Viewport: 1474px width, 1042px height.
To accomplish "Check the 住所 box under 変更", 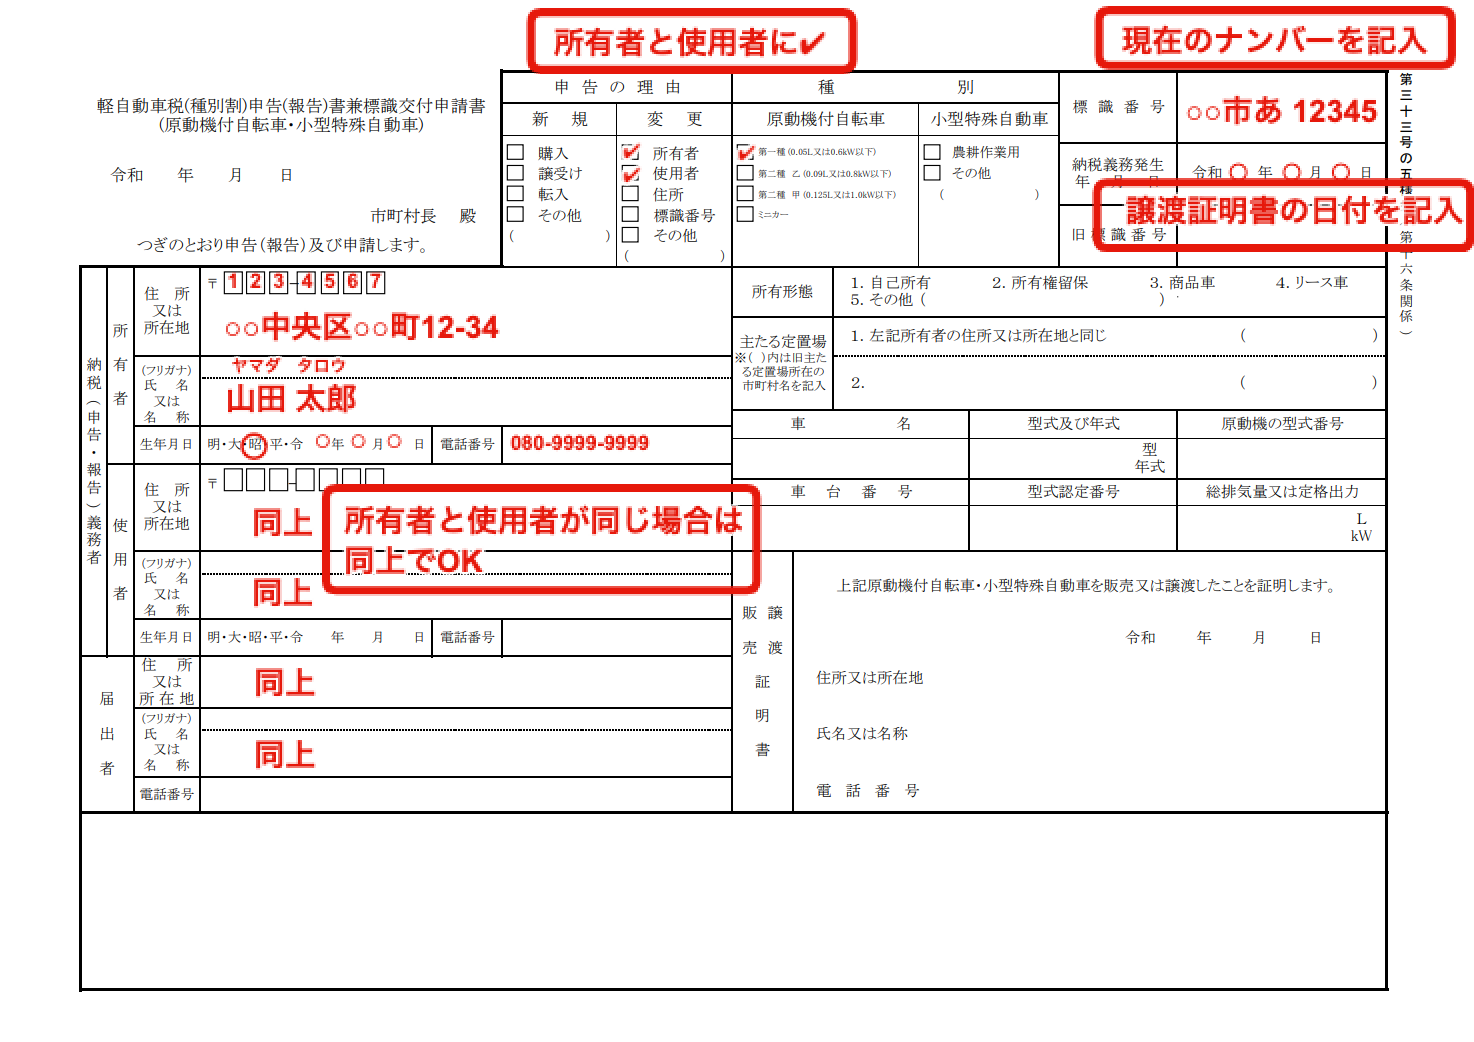I will pos(631,193).
